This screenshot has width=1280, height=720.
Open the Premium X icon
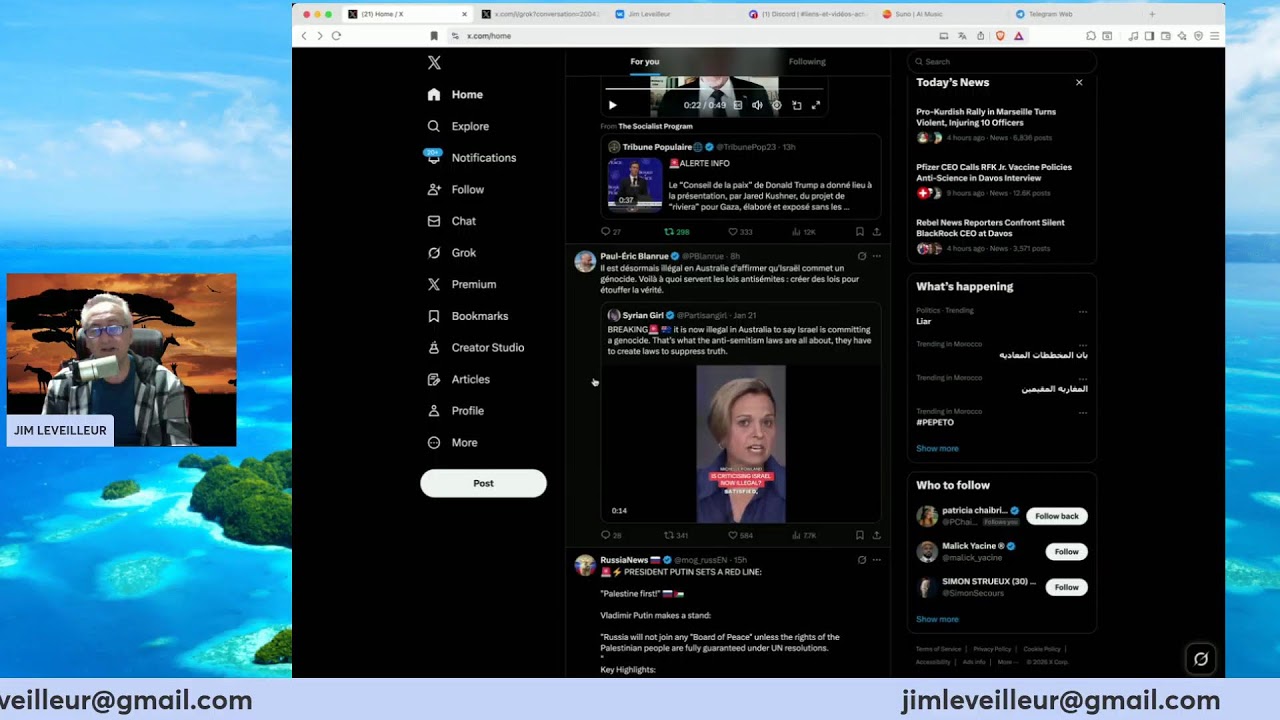click(434, 285)
